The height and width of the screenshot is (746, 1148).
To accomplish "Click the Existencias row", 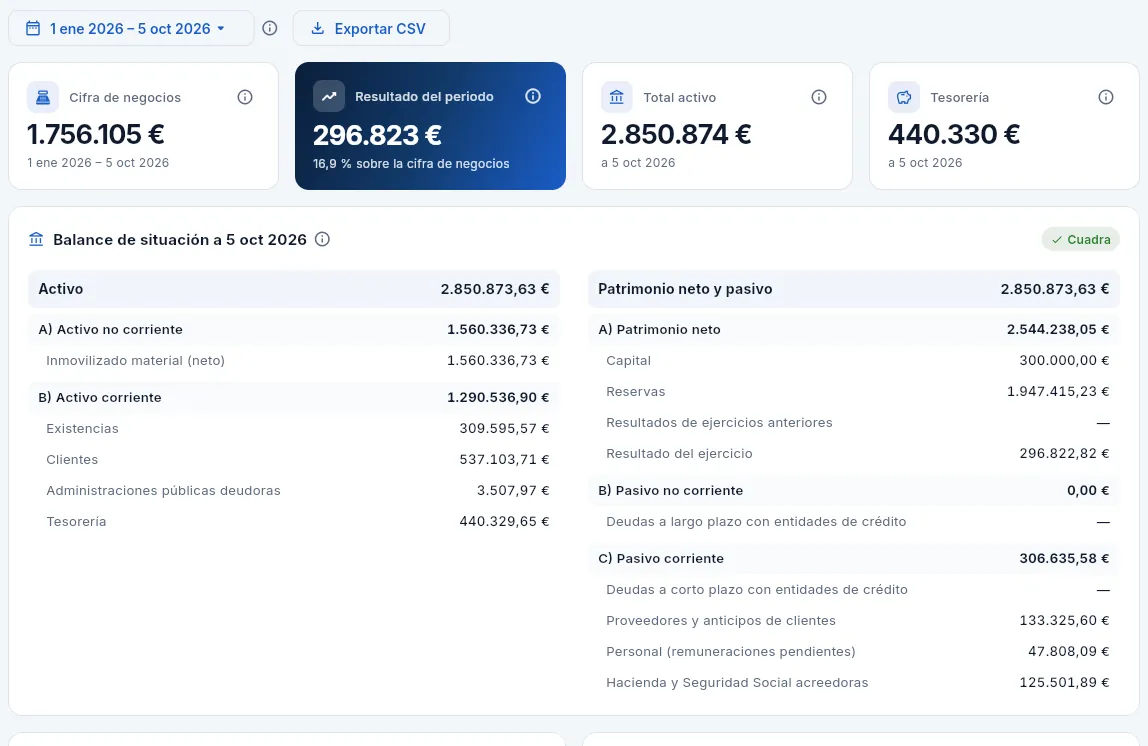I will point(294,429).
